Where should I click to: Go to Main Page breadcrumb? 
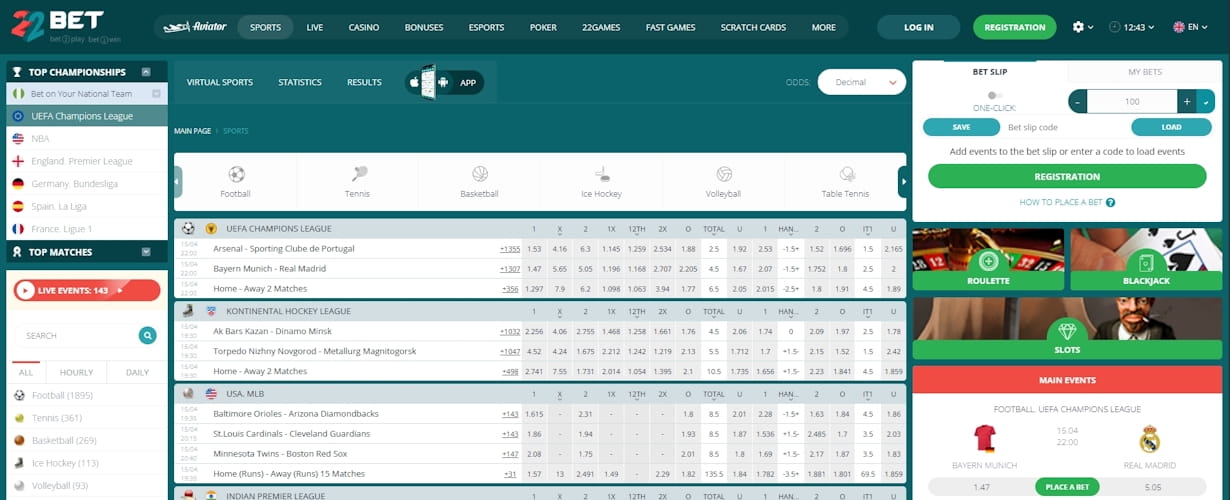click(192, 131)
